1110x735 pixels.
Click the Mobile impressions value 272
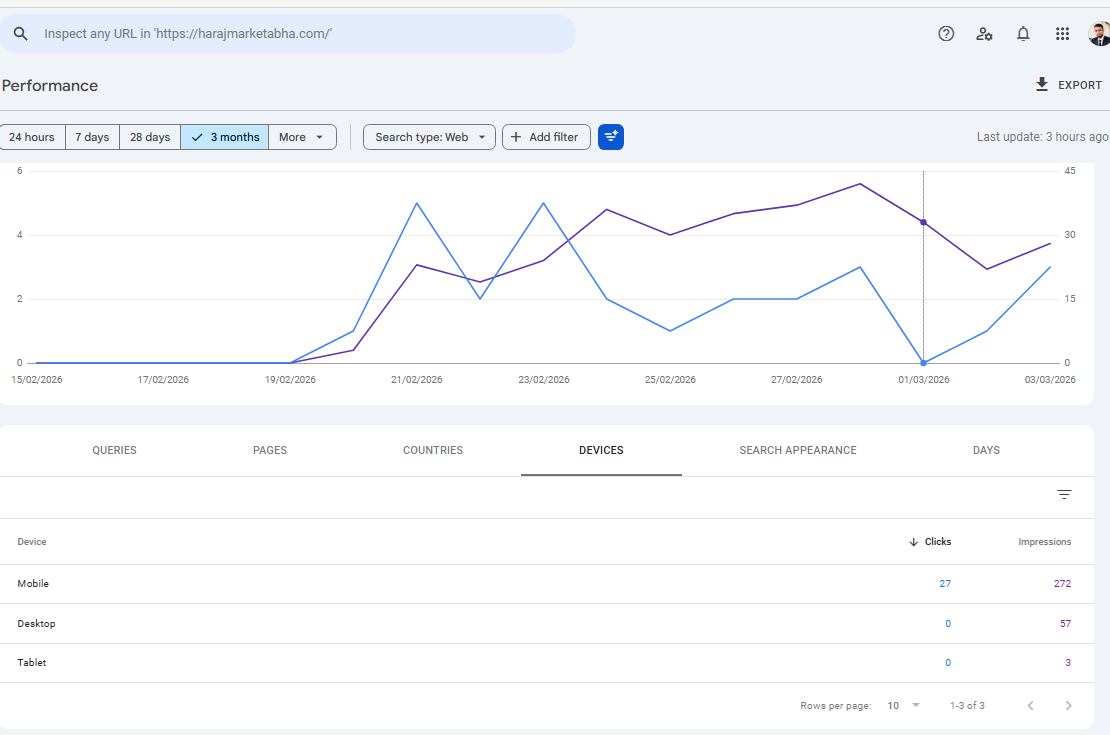click(1062, 583)
